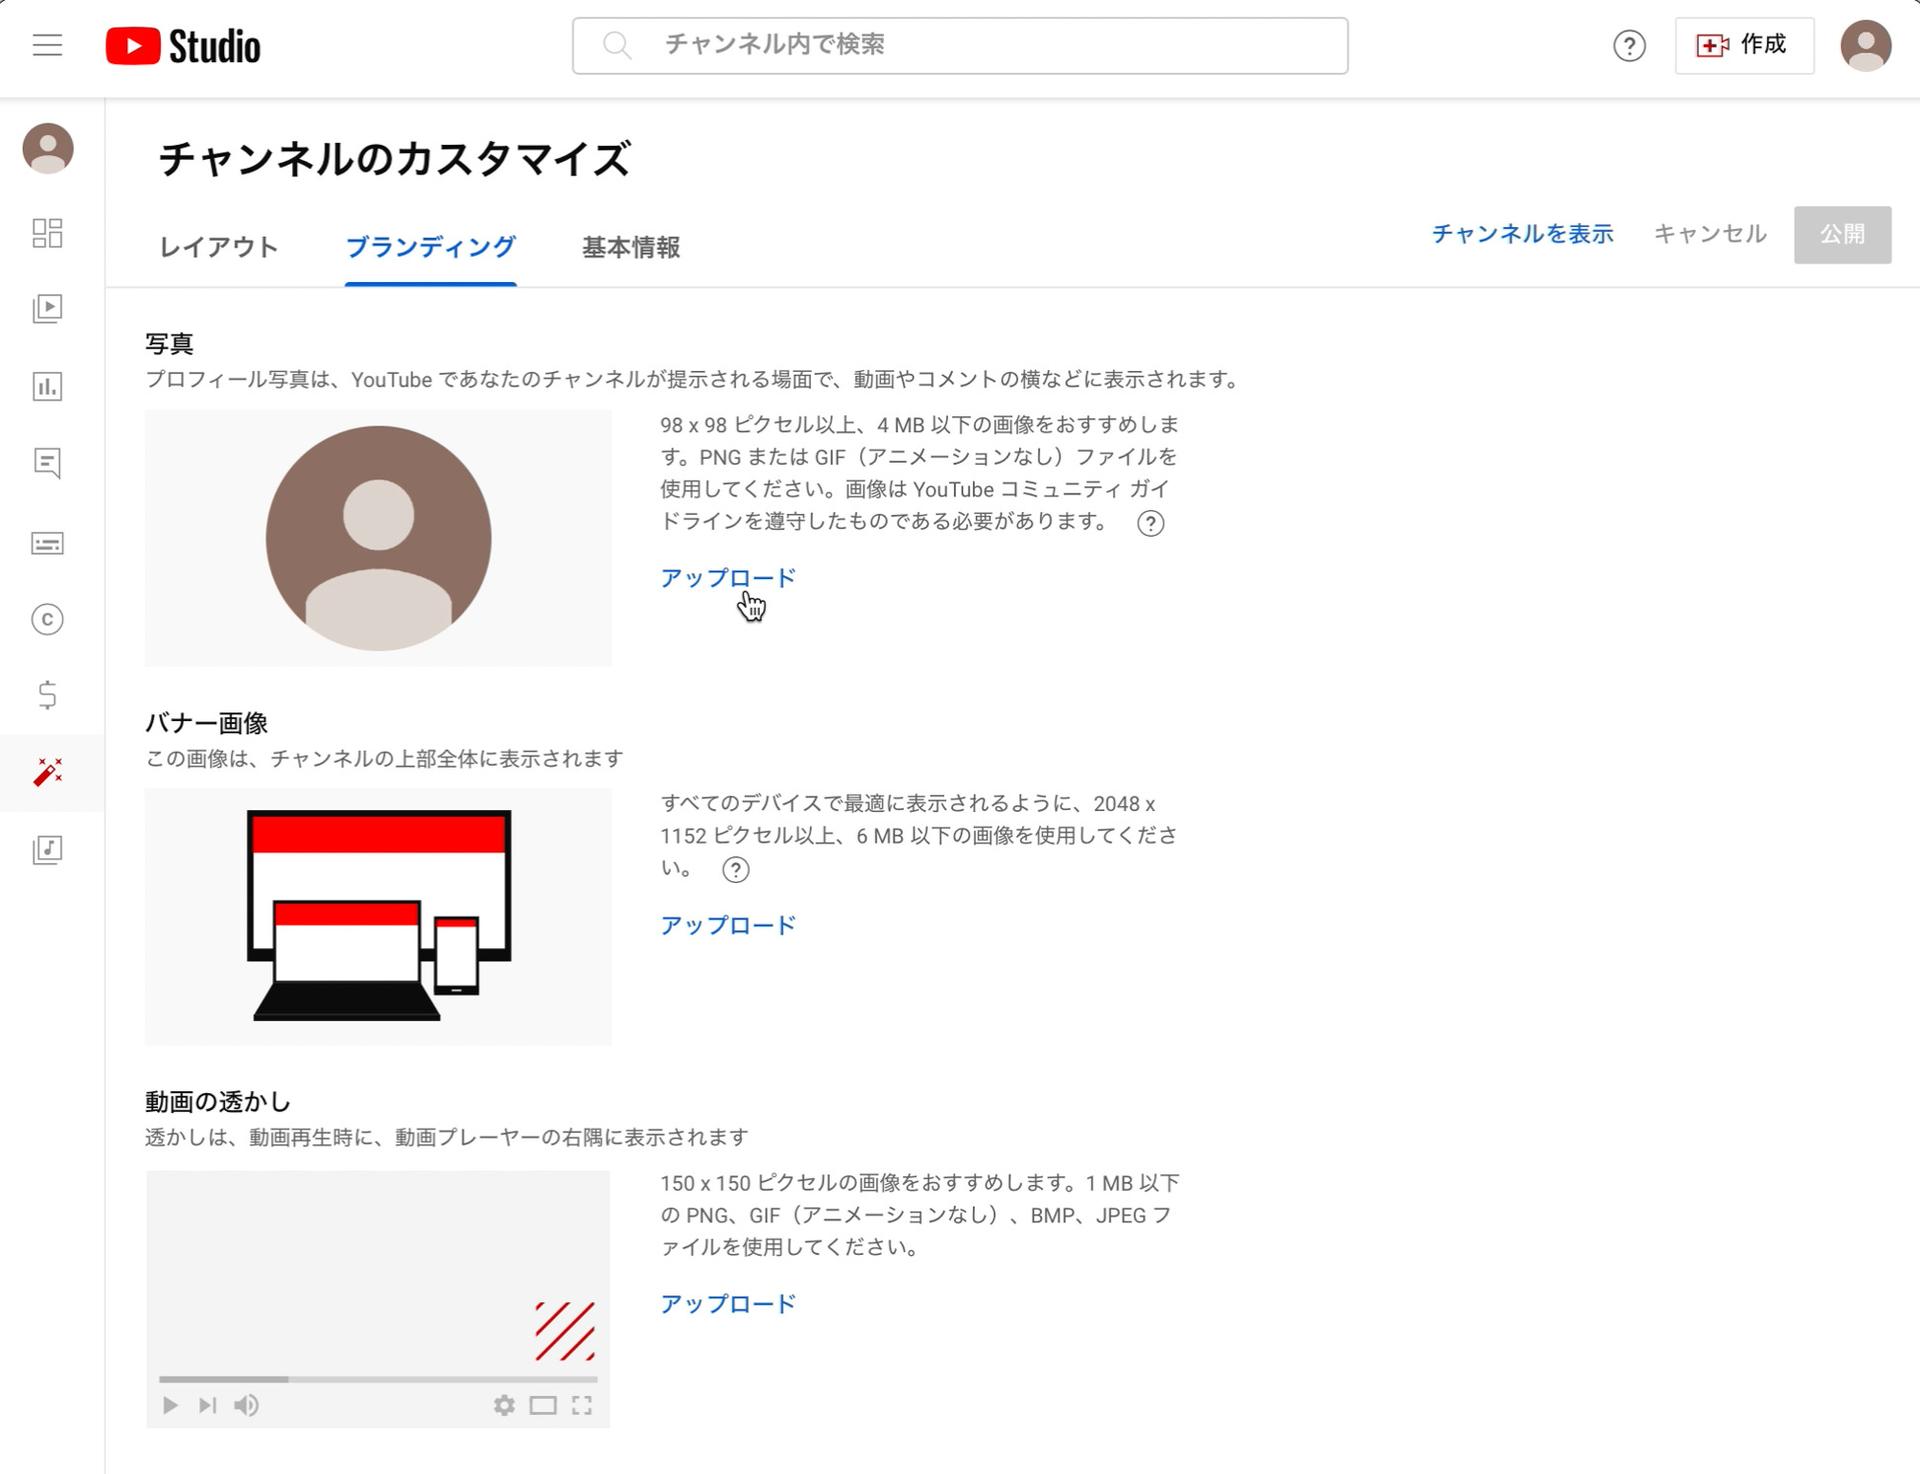Open the monetization dollar icon in sidebar
1920x1474 pixels.
pos(47,697)
